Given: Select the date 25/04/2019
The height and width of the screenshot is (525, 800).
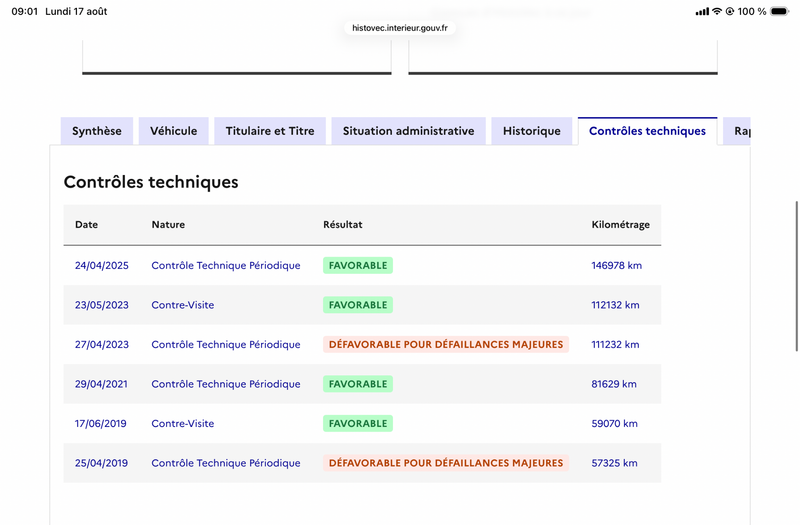Looking at the screenshot, I should click(x=101, y=463).
